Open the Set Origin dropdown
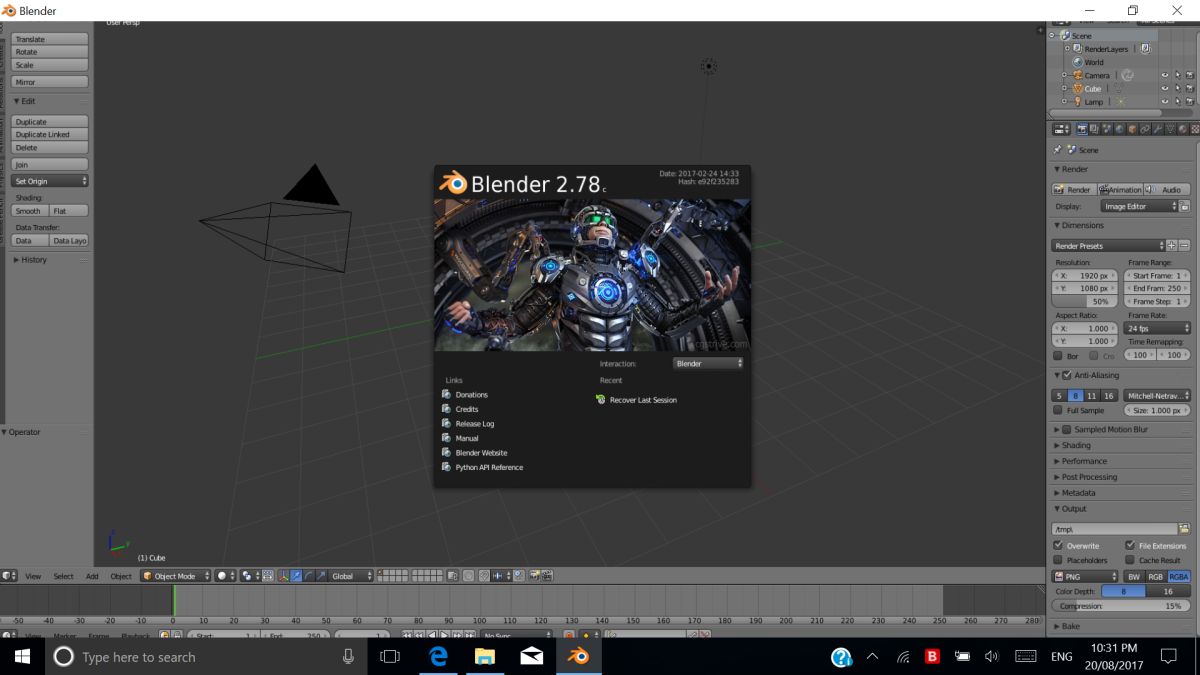 click(50, 181)
